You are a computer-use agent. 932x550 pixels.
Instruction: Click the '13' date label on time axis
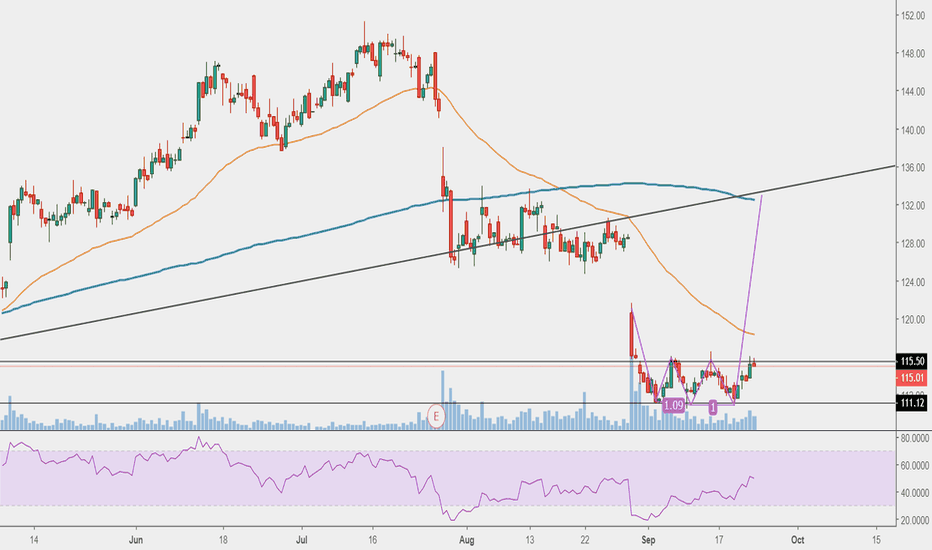[530, 540]
